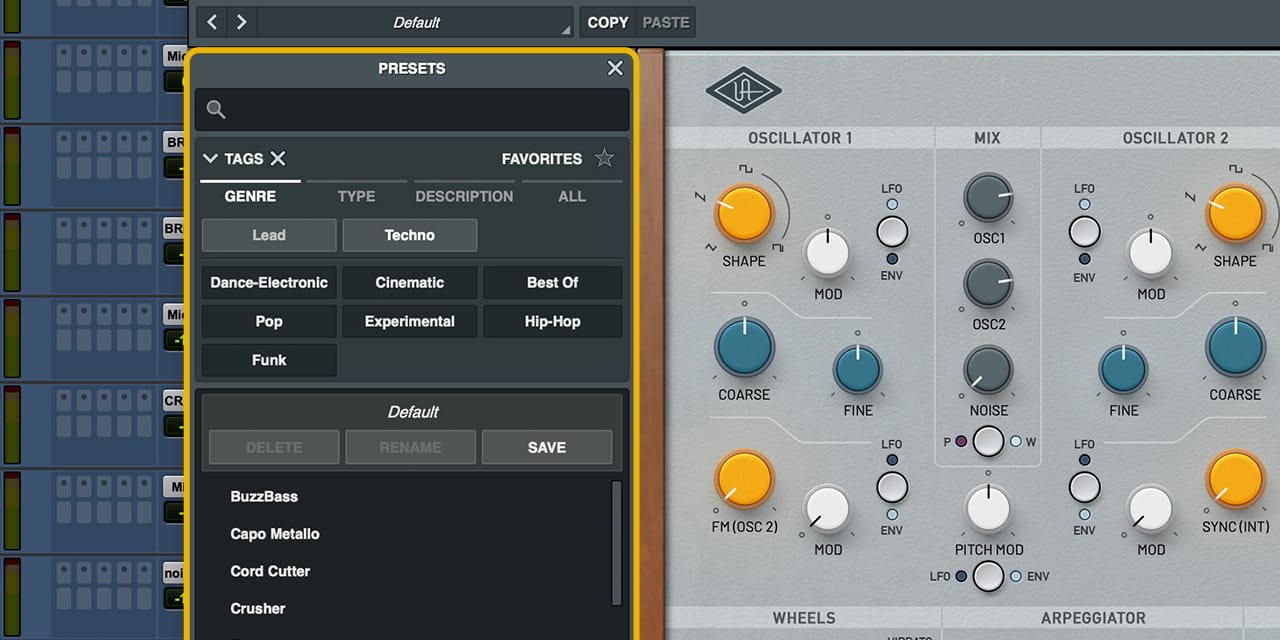Clear active tags with X beside TAGS

point(278,158)
